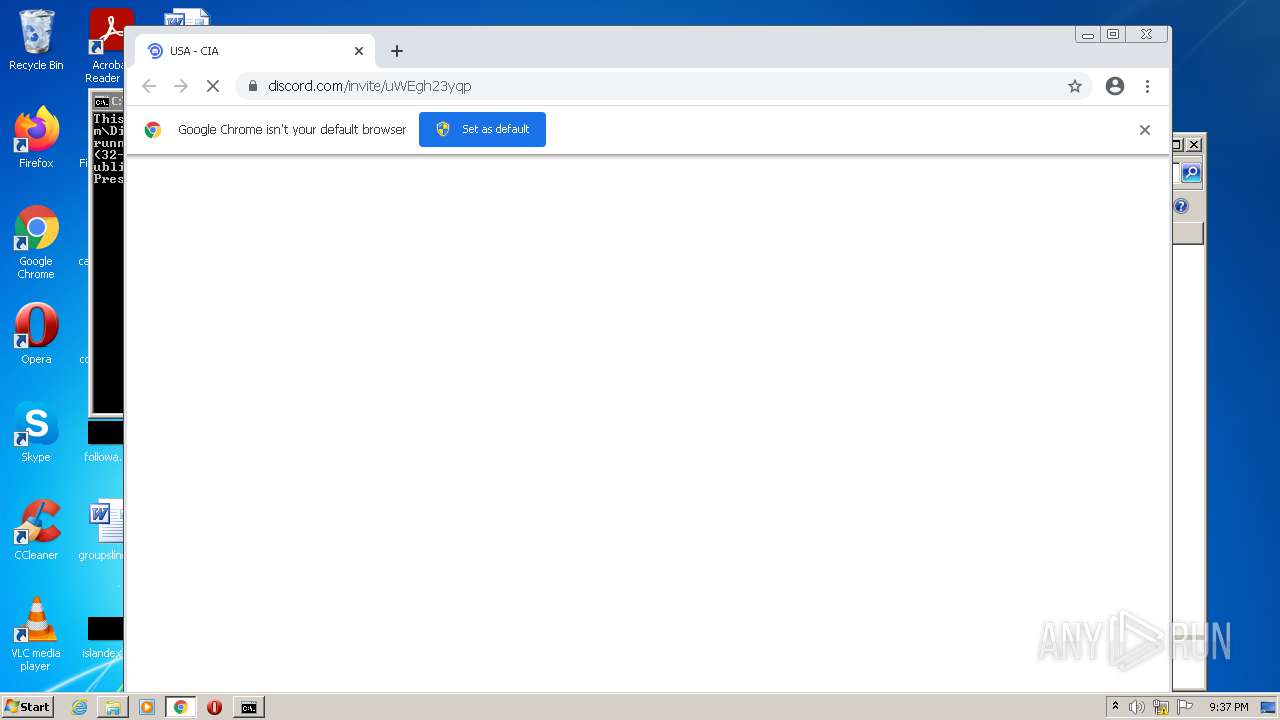
Task: Close the USA - CIA tab
Action: point(359,51)
